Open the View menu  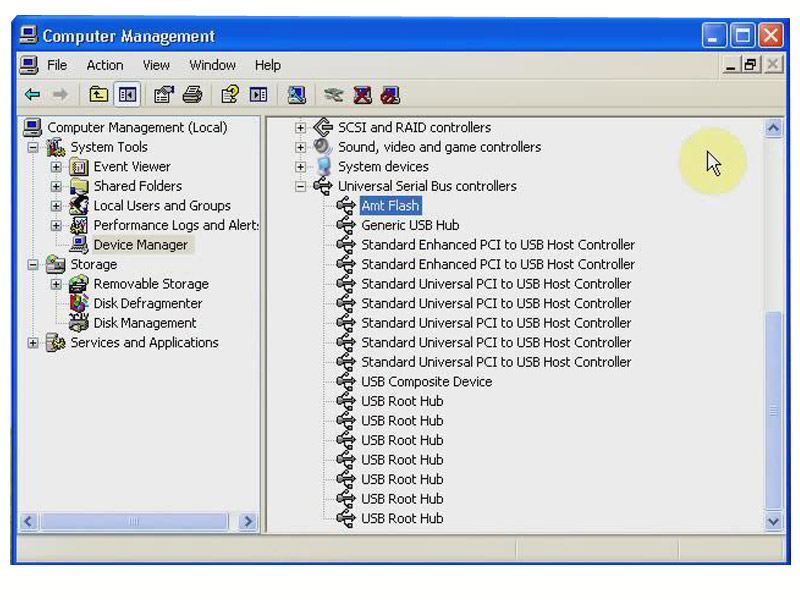coord(156,65)
